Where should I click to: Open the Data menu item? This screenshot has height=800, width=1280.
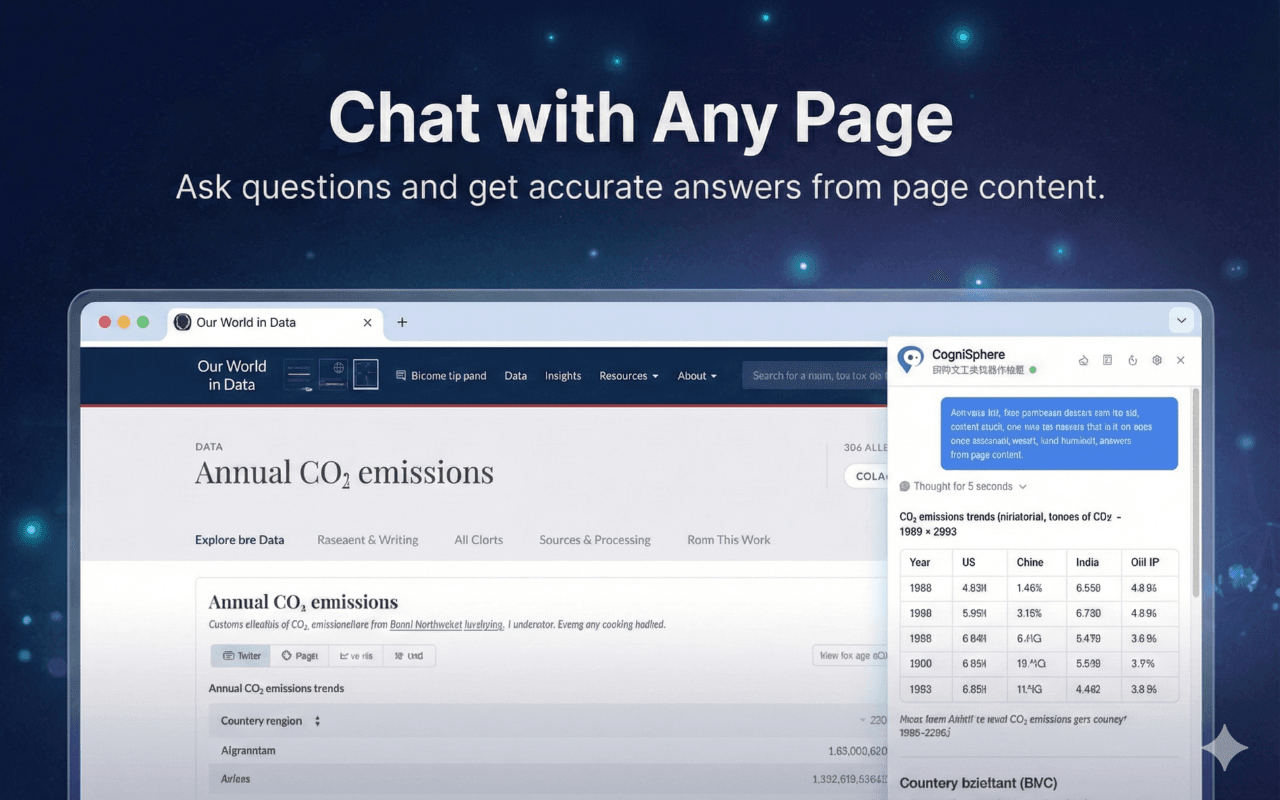(515, 376)
